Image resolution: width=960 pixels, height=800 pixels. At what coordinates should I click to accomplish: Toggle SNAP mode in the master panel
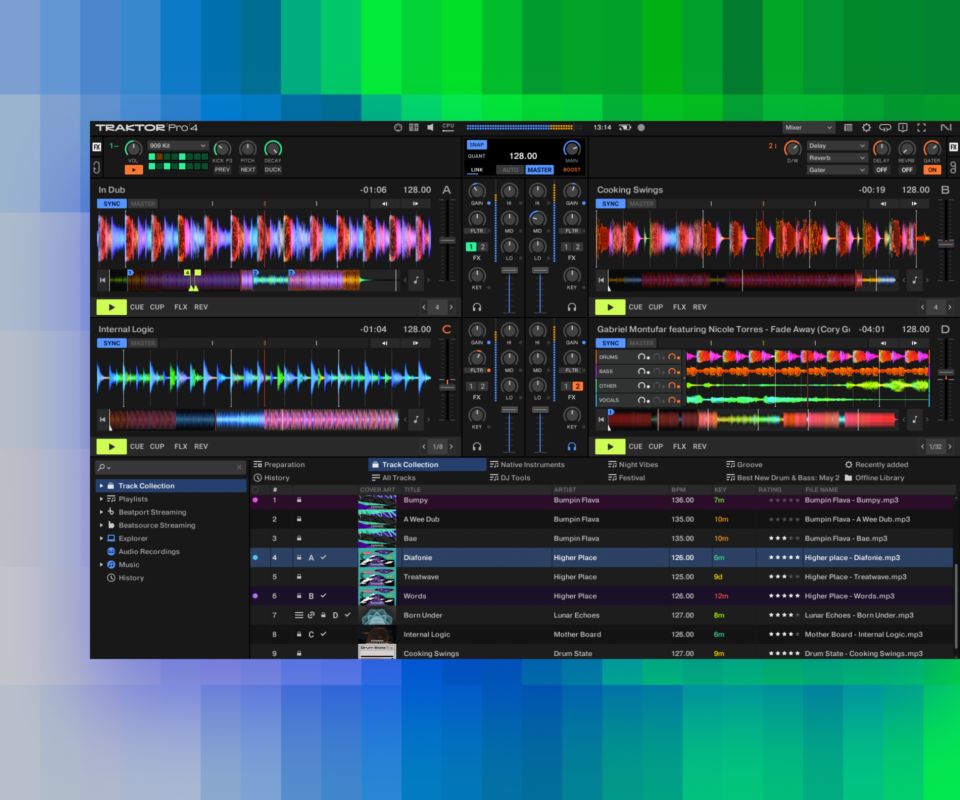(477, 145)
